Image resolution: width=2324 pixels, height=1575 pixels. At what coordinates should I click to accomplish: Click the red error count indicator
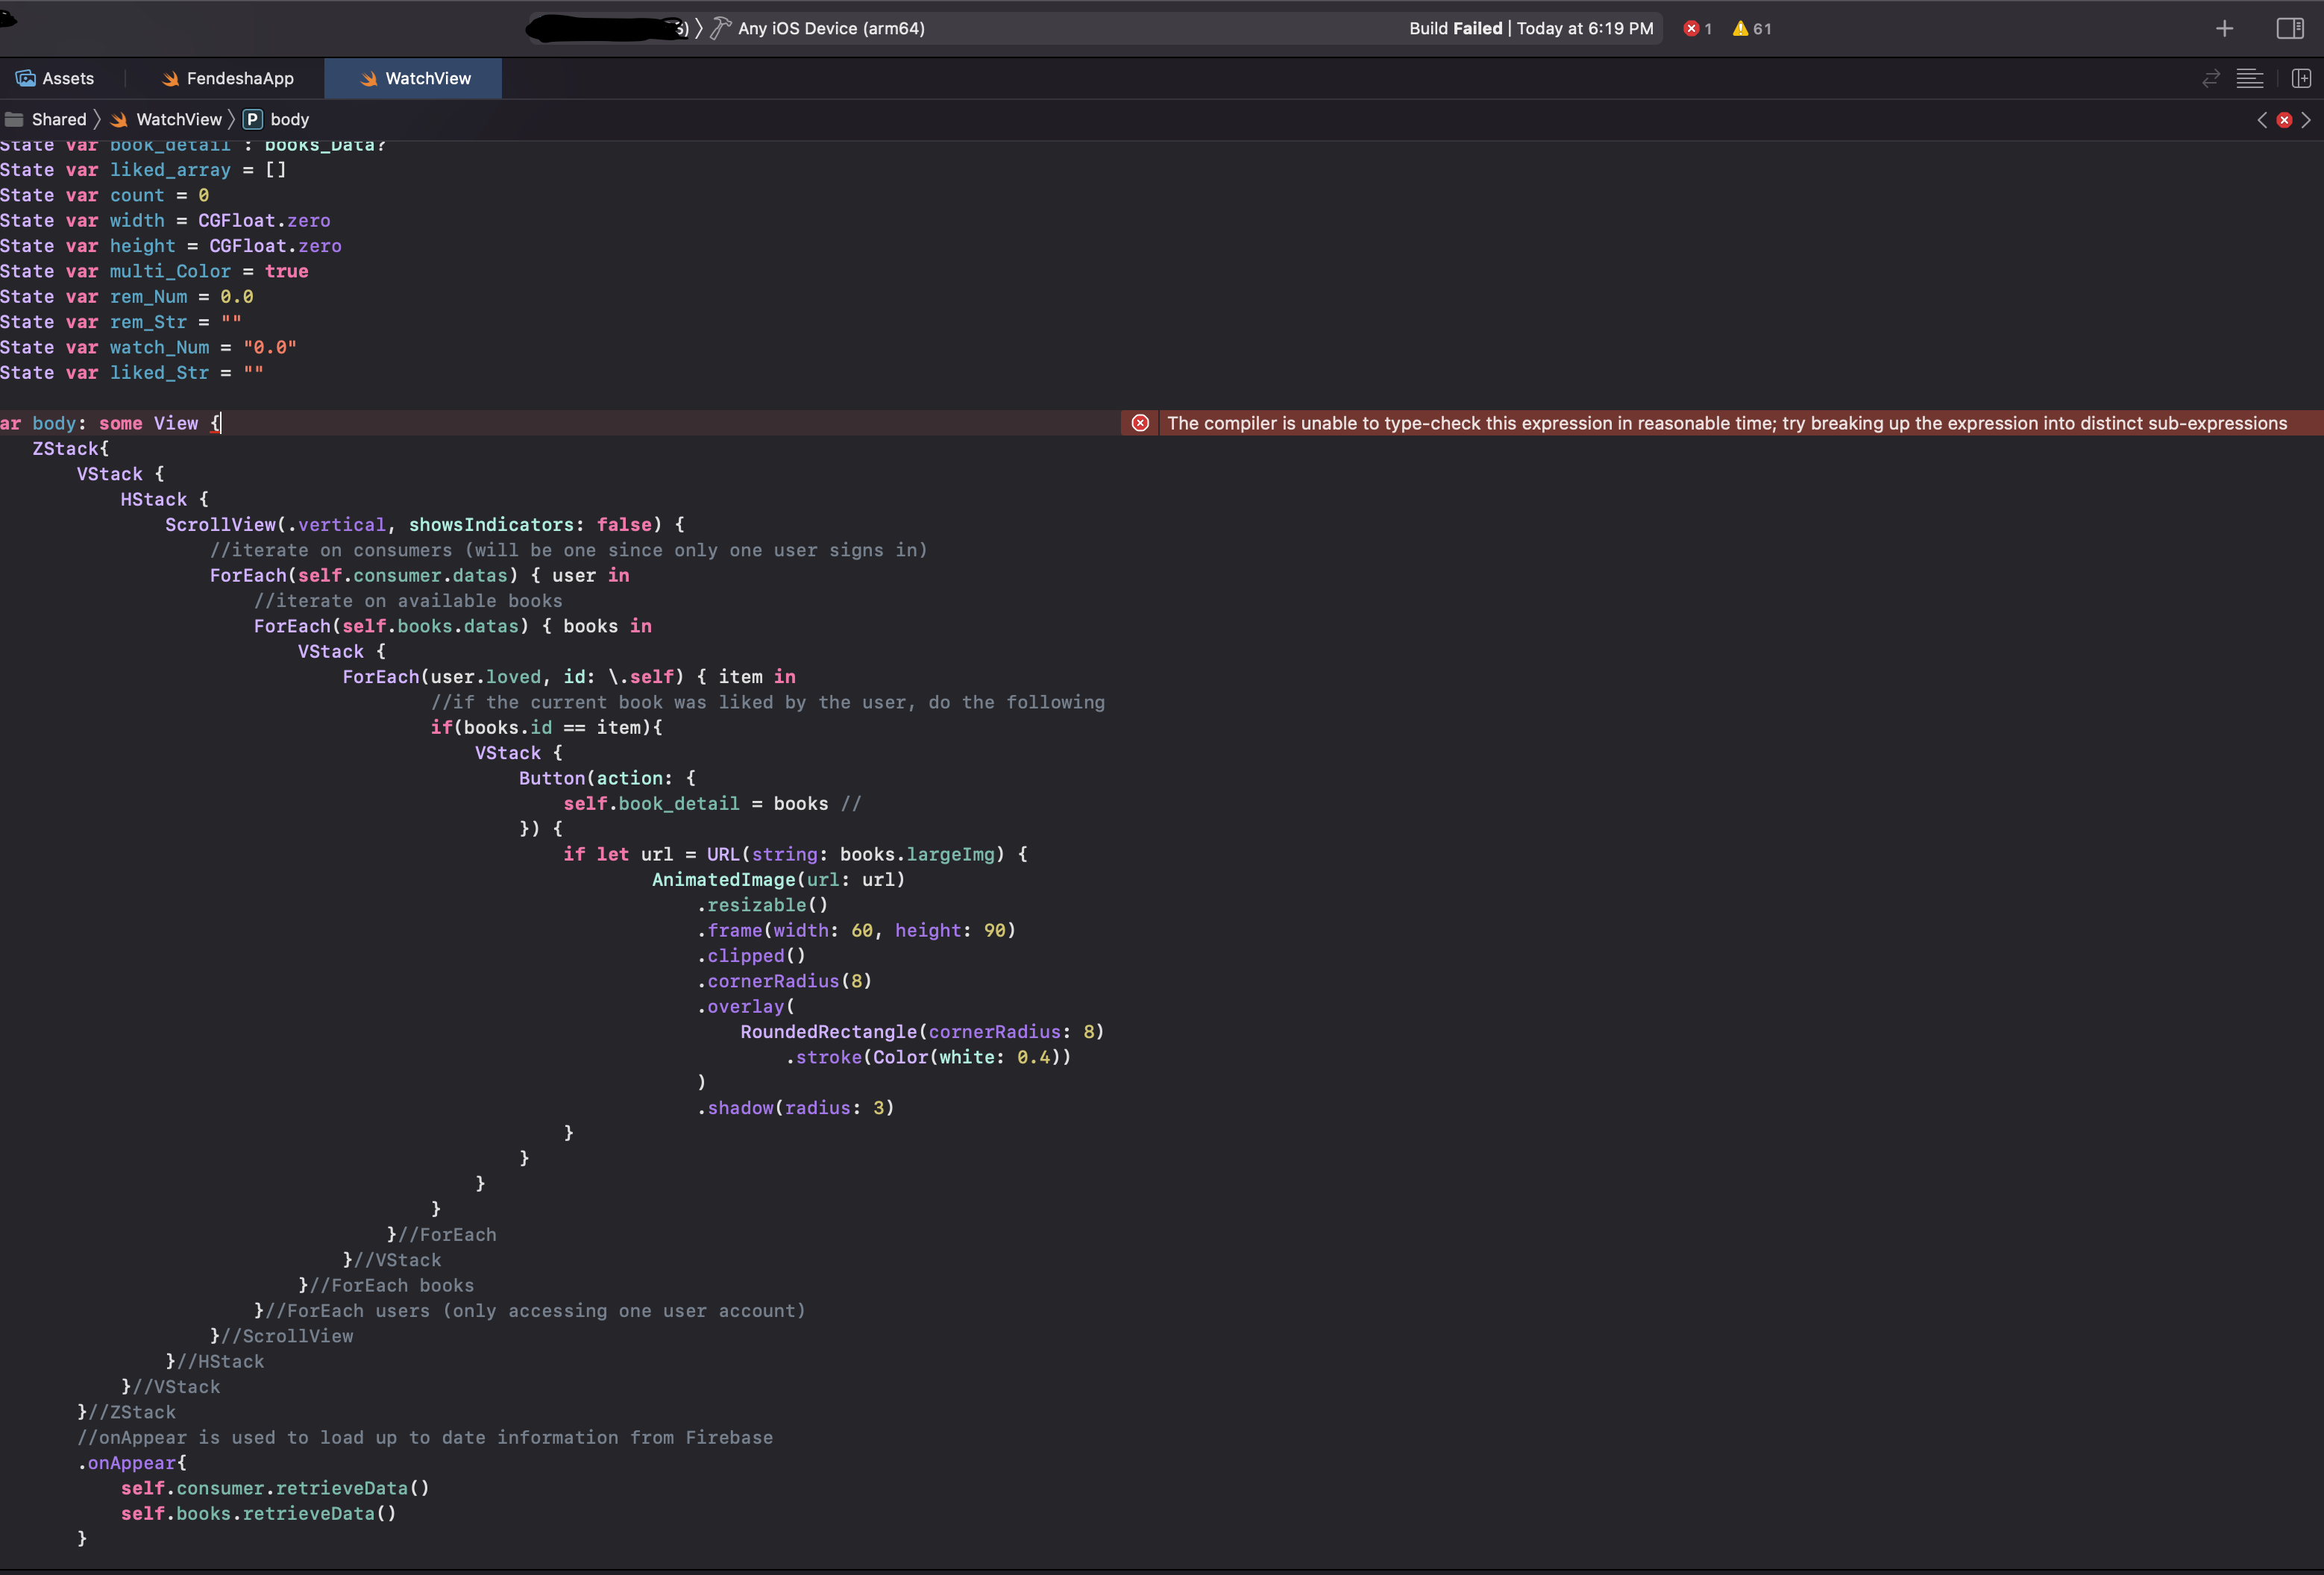(x=1698, y=28)
